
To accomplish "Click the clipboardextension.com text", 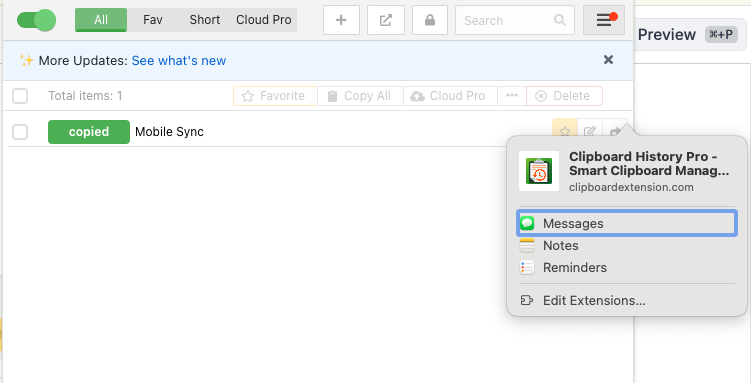I will (x=631, y=187).
